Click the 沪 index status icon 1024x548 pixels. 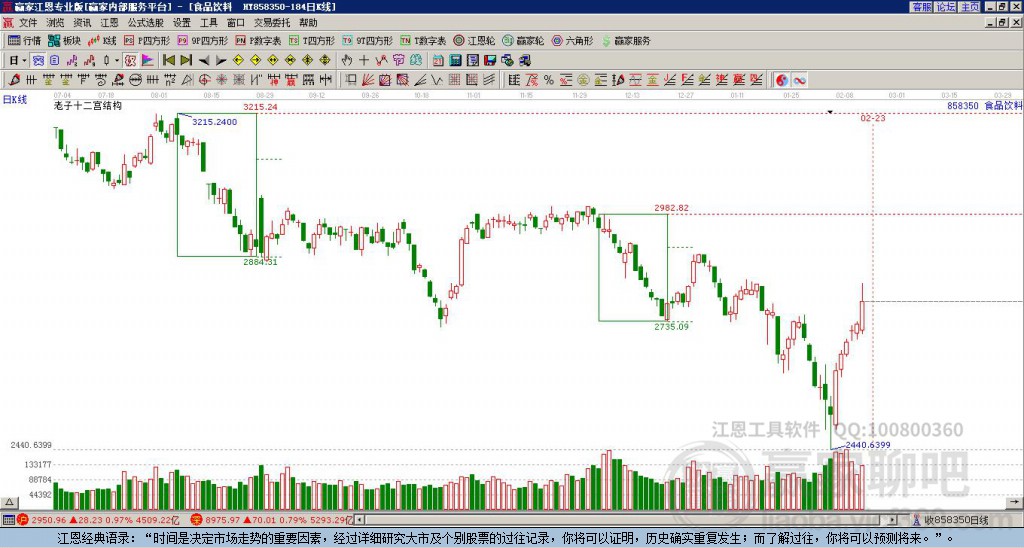[x=23, y=520]
